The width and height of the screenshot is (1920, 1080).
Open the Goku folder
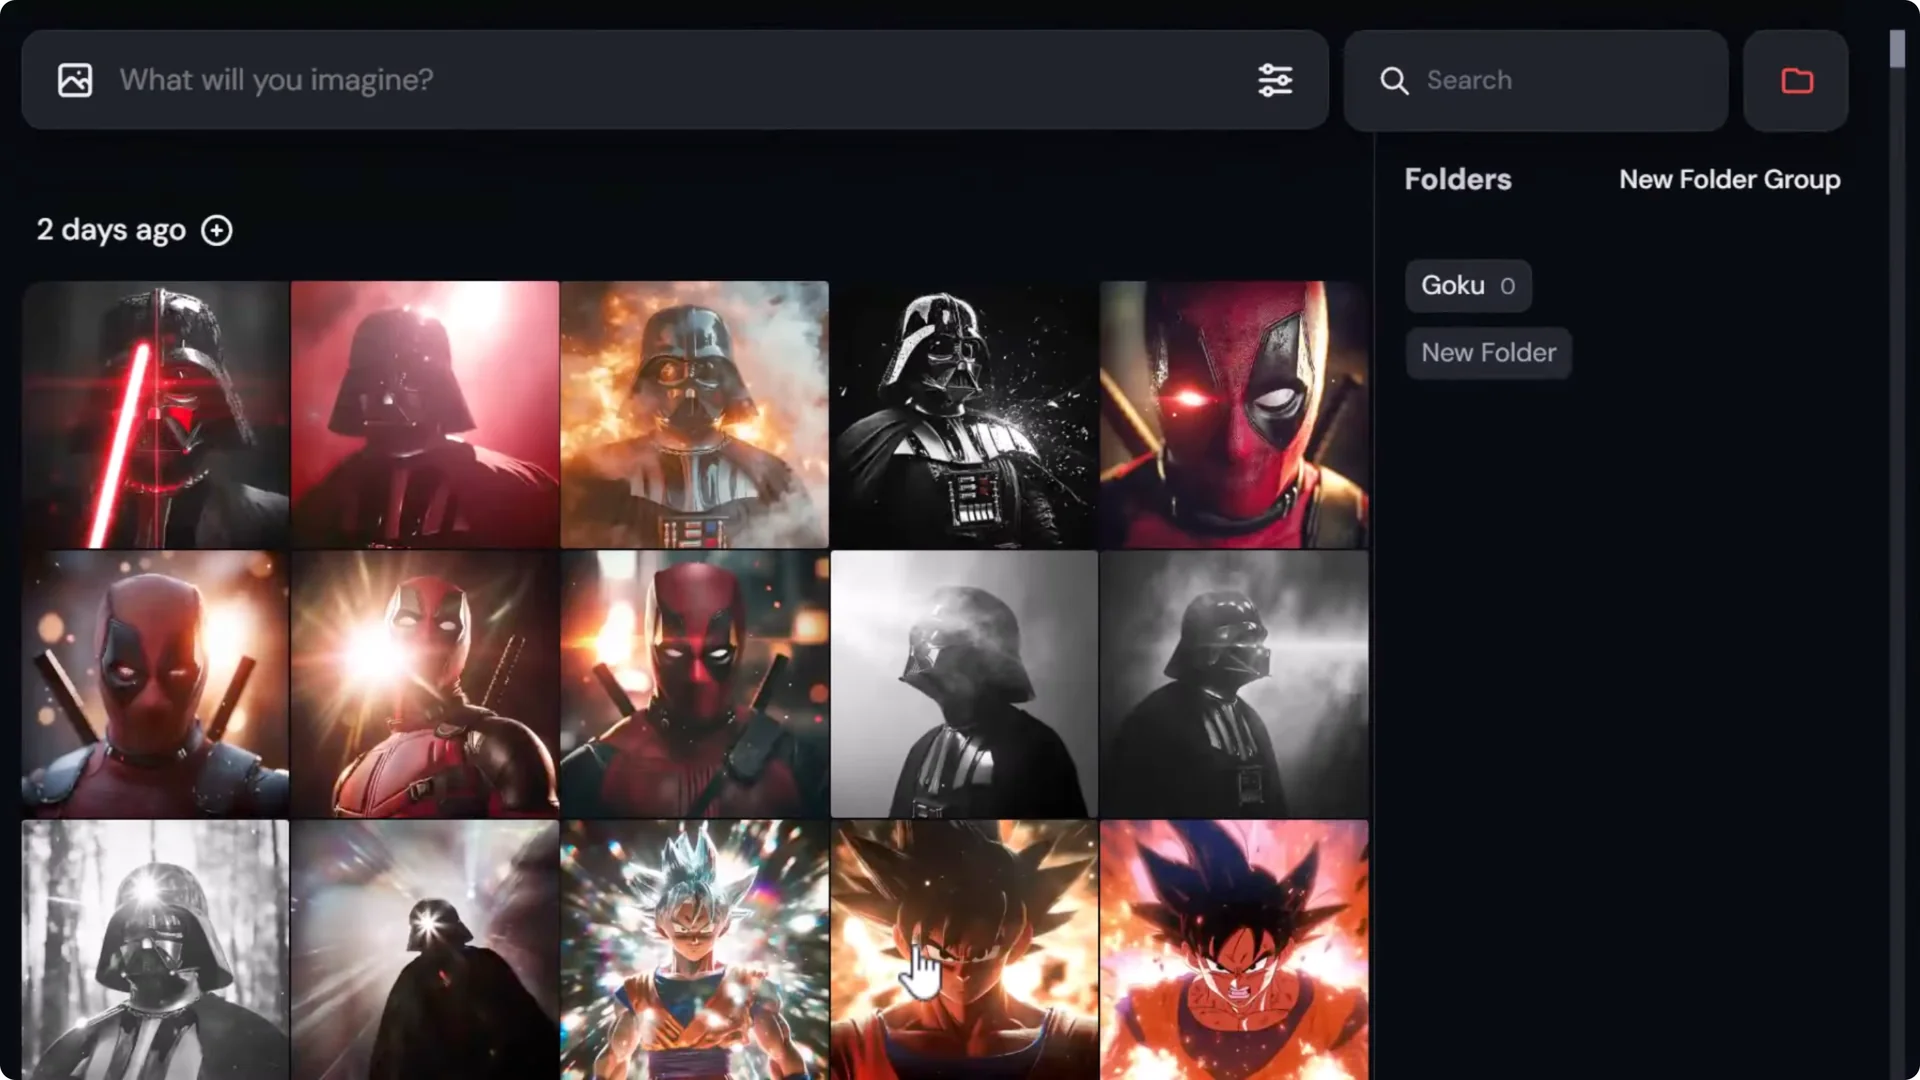pos(1467,286)
